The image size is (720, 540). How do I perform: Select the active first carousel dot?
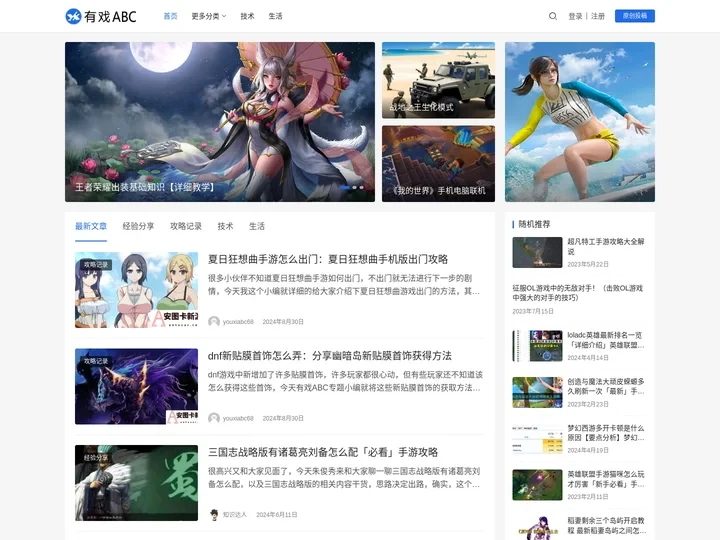pyautogui.click(x=344, y=187)
